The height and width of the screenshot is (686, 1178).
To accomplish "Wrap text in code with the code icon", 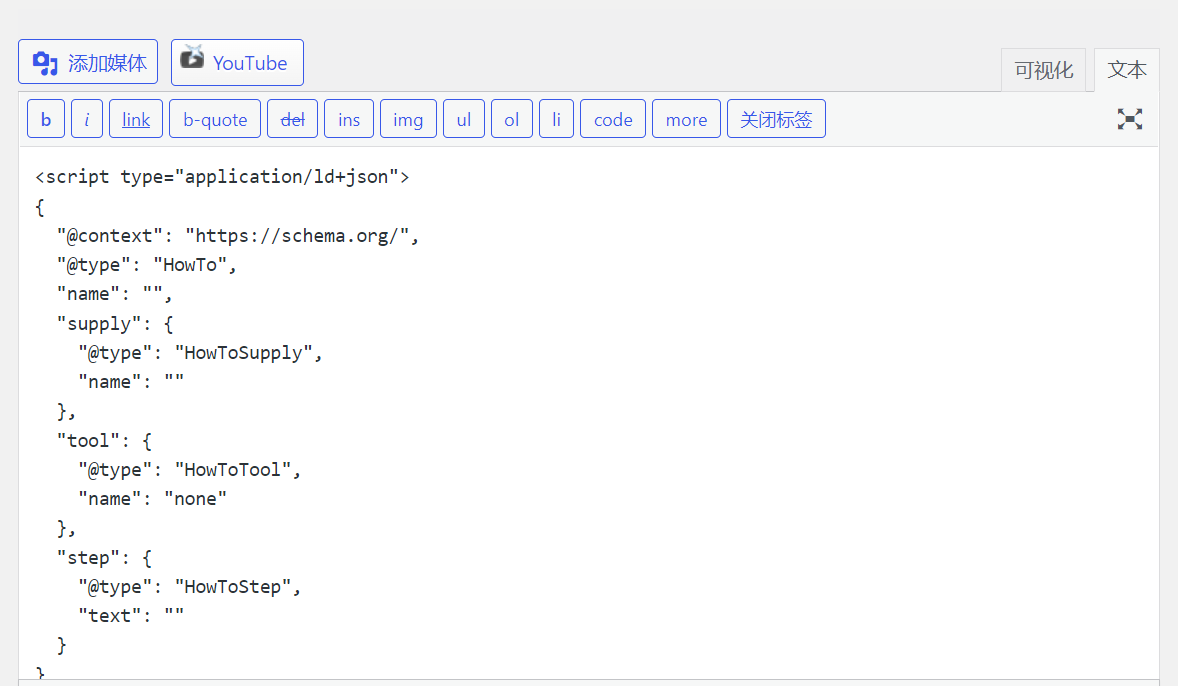I will pyautogui.click(x=612, y=118).
